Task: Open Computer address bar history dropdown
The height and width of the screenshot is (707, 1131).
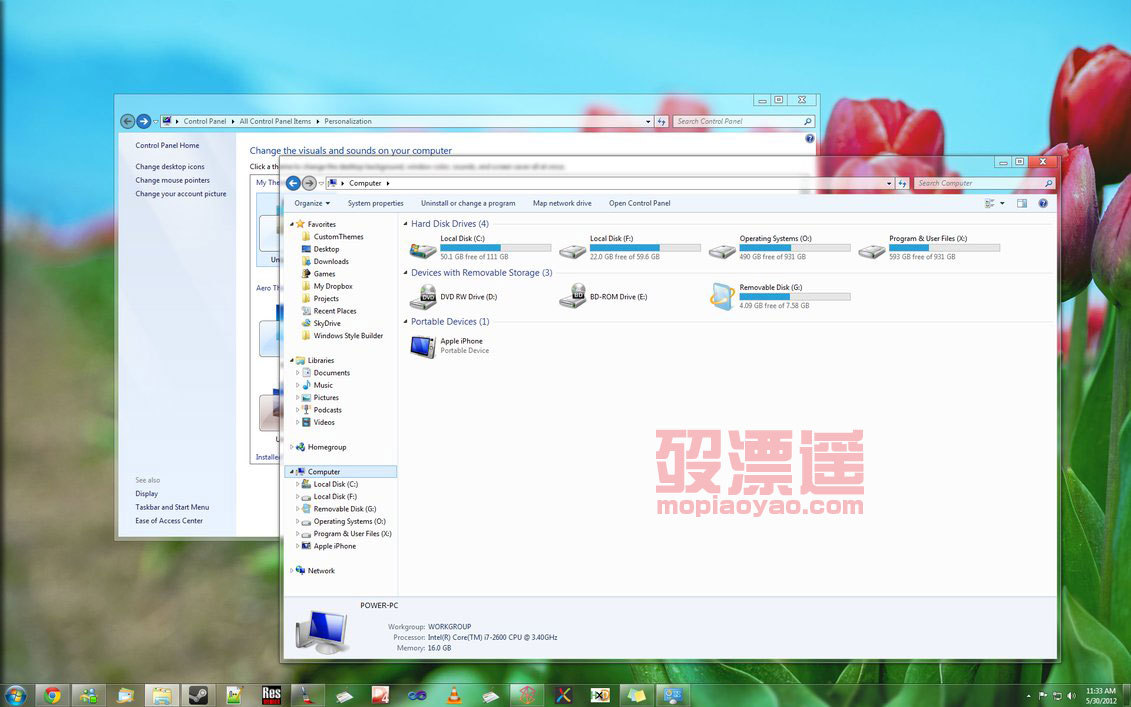Action: click(889, 183)
